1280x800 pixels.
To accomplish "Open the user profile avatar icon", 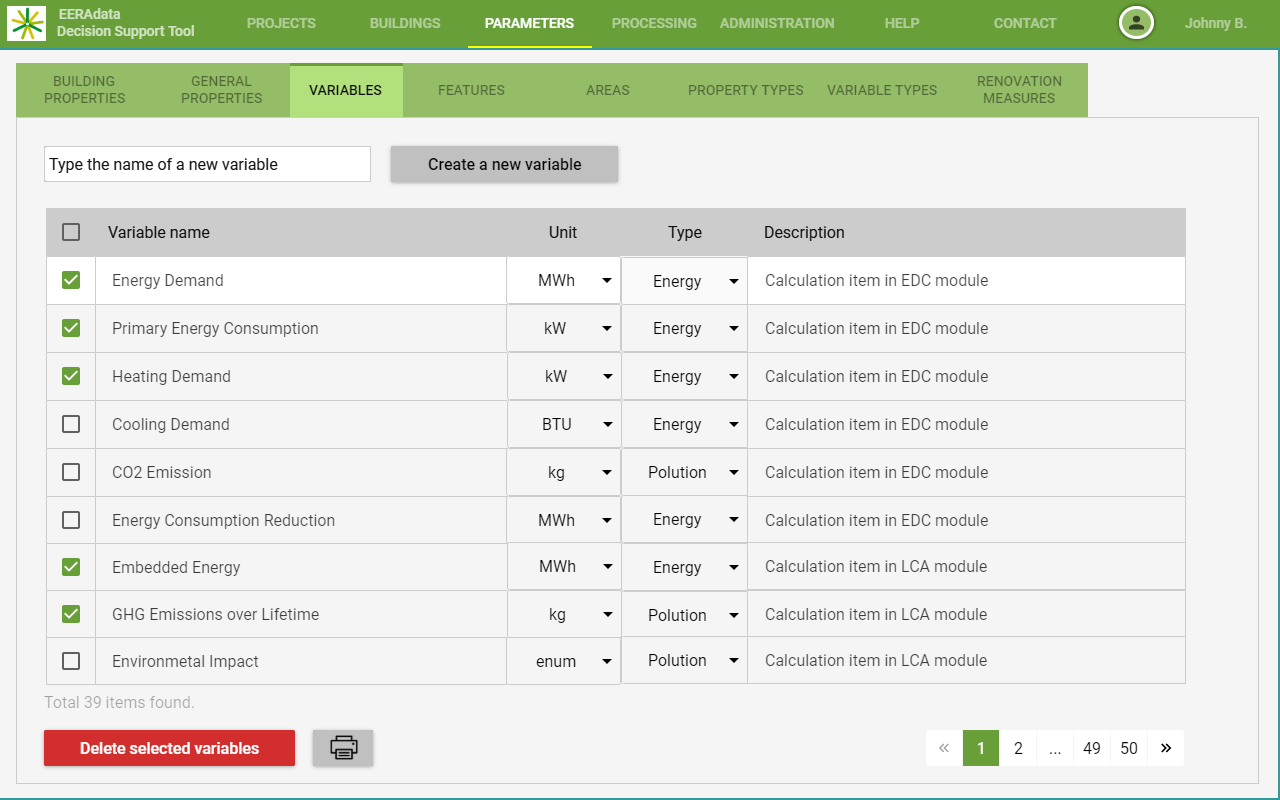I will 1136,23.
